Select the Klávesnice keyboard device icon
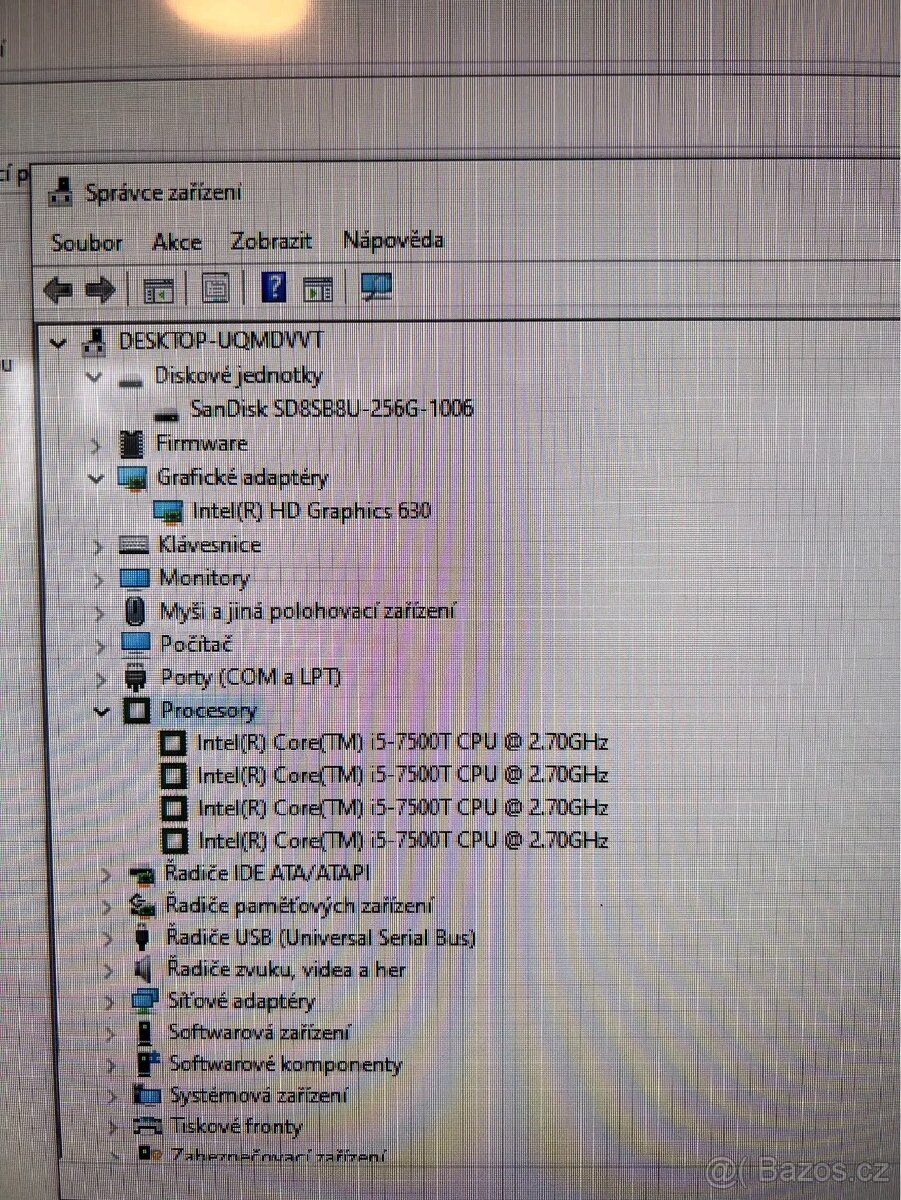This screenshot has height=1200, width=901. pos(135,544)
